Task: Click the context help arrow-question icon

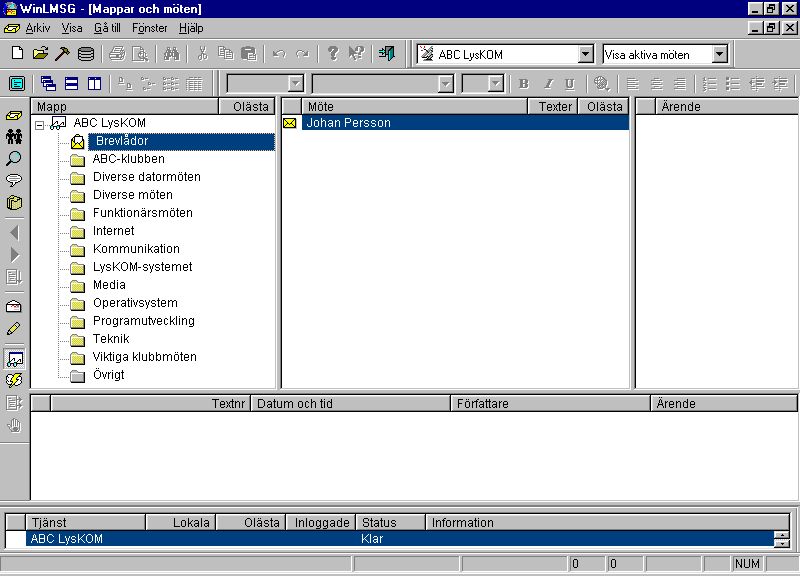Action: pyautogui.click(x=356, y=53)
